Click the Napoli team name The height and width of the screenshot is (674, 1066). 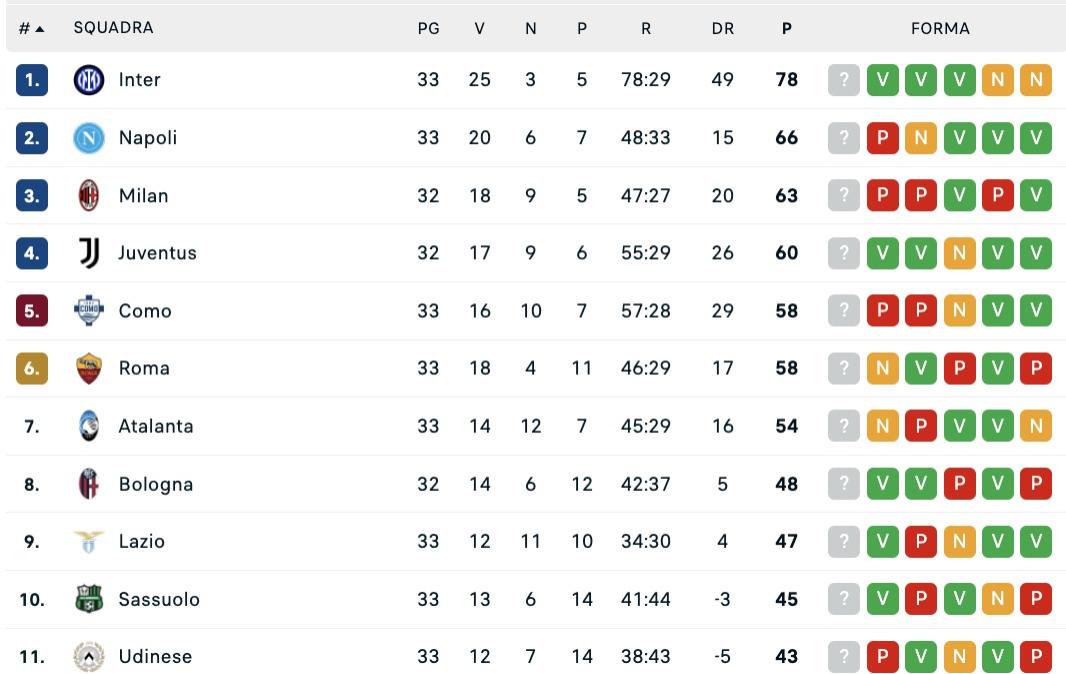tap(148, 138)
